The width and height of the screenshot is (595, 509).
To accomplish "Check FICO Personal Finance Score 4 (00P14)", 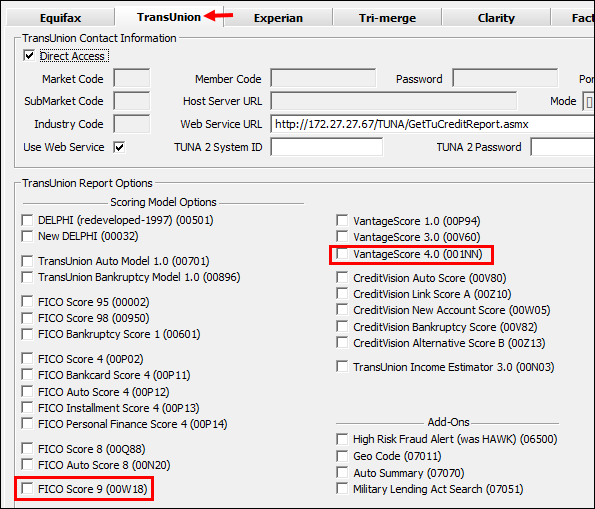I will point(27,424).
